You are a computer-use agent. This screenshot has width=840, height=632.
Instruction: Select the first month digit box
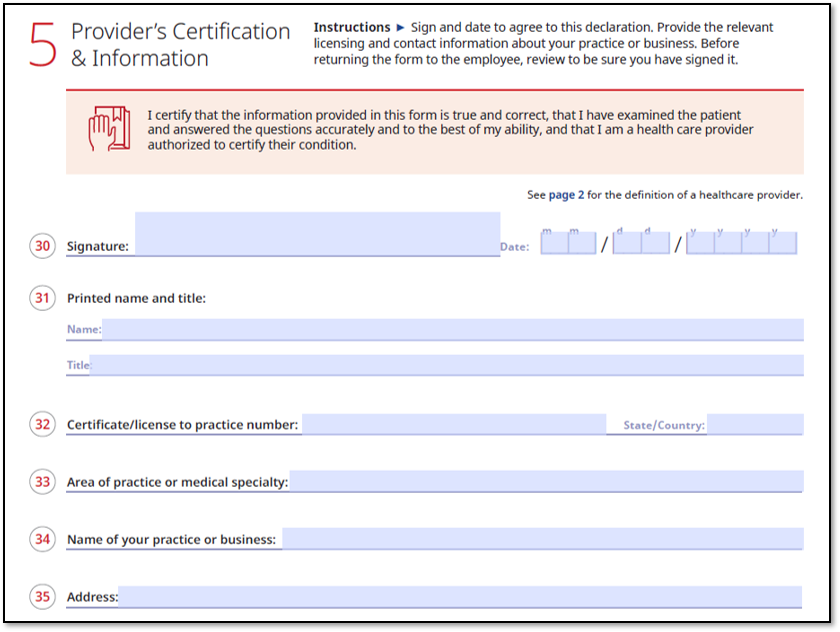554,243
